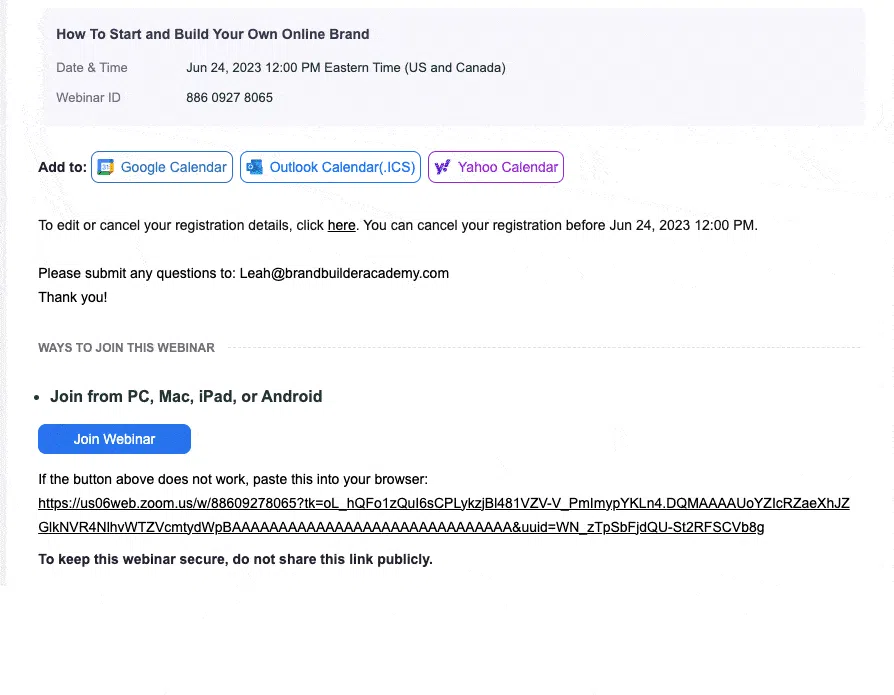Click the Date & Time field label

click(x=92, y=68)
